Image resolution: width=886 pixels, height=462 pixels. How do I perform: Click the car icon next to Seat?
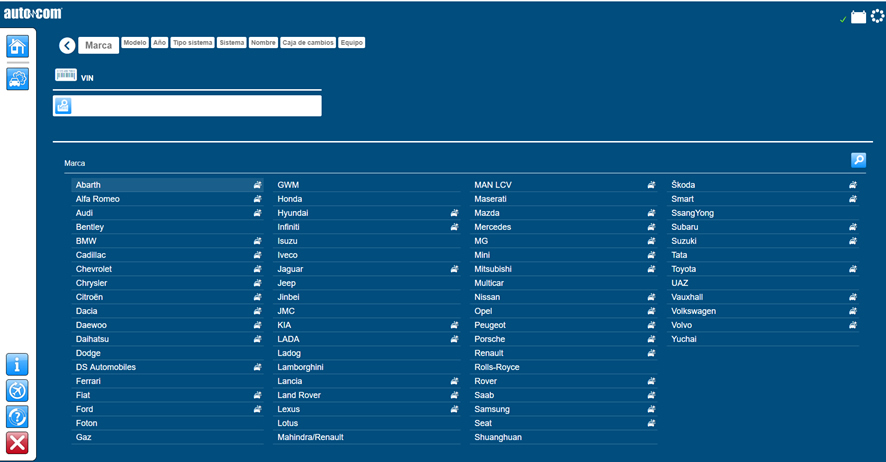652,423
